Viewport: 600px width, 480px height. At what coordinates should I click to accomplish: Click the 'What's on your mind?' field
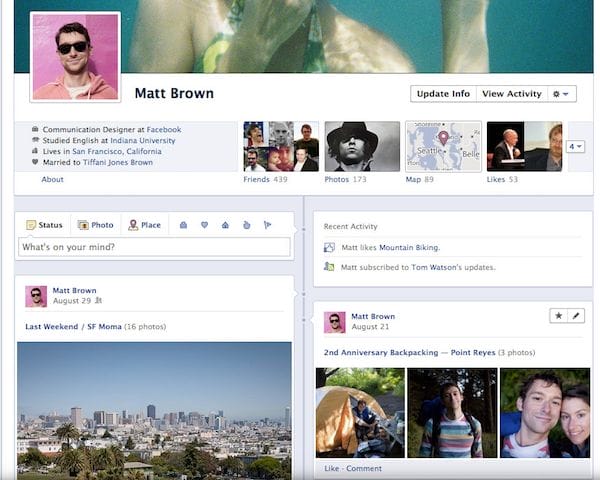point(154,247)
